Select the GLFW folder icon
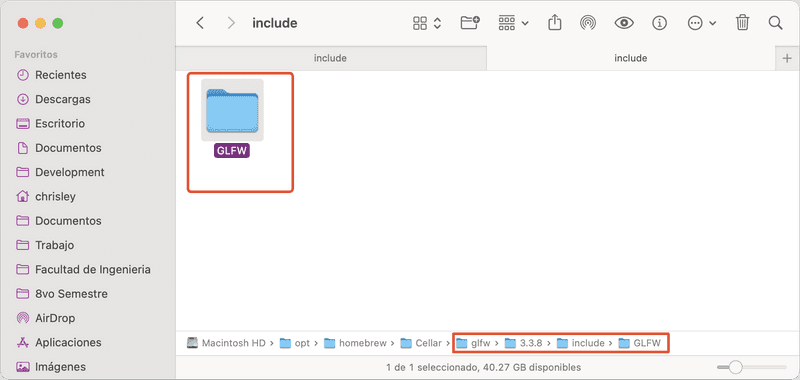Viewport: 800px width, 380px height. coord(232,110)
